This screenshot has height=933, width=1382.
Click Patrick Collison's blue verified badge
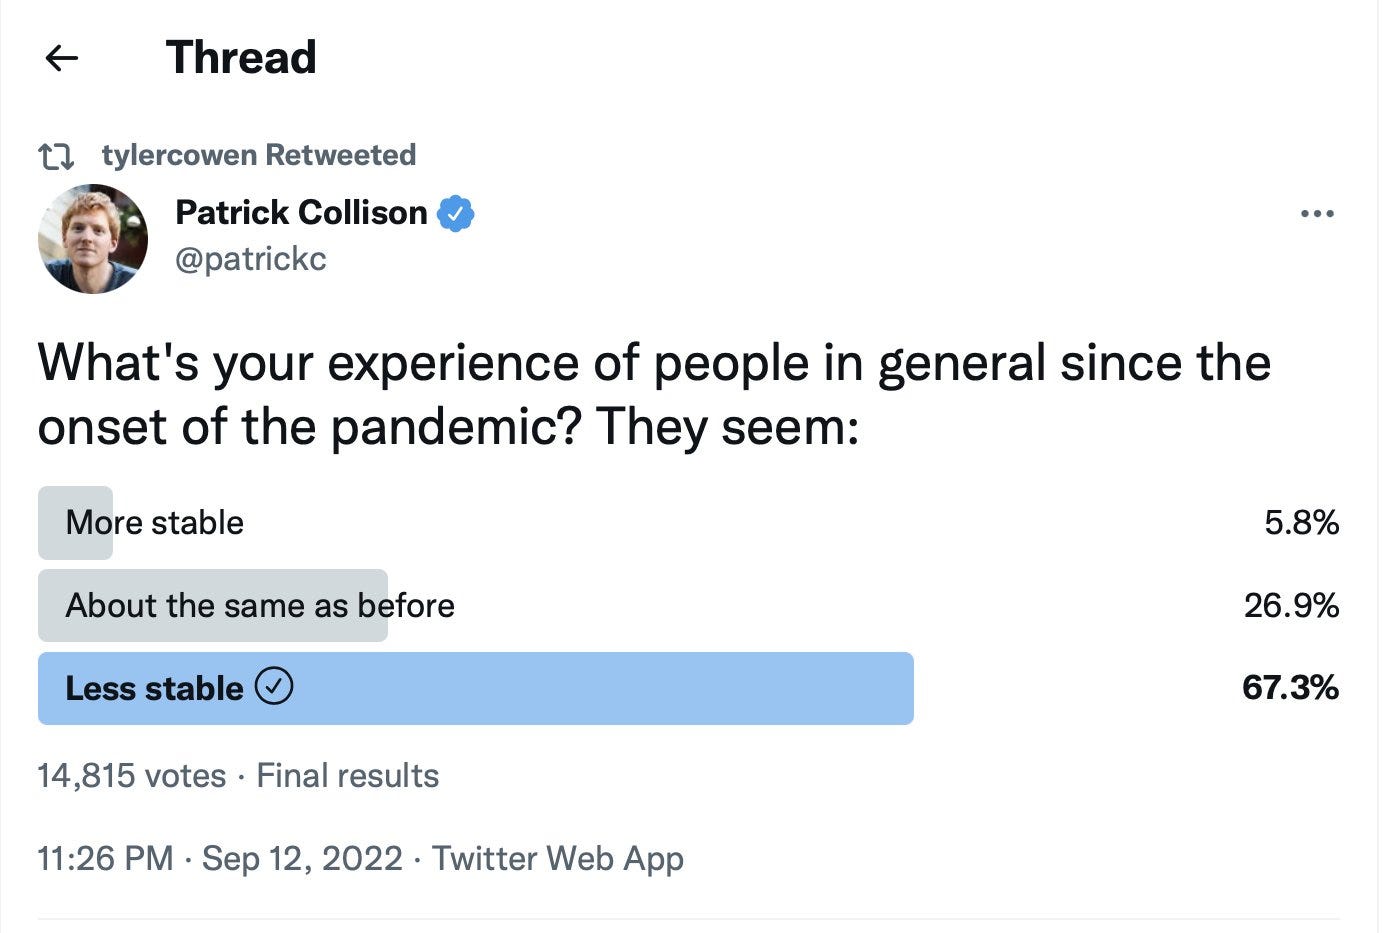coord(456,213)
